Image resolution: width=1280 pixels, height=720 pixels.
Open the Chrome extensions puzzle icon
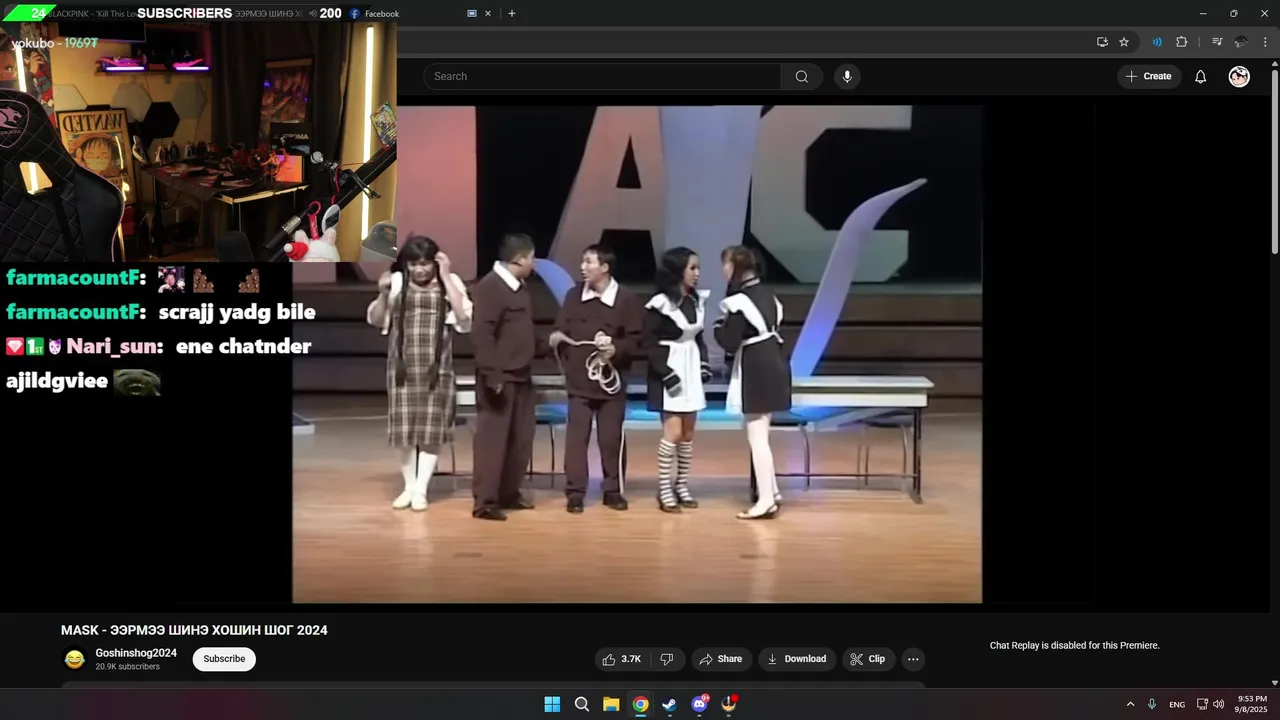[x=1181, y=42]
